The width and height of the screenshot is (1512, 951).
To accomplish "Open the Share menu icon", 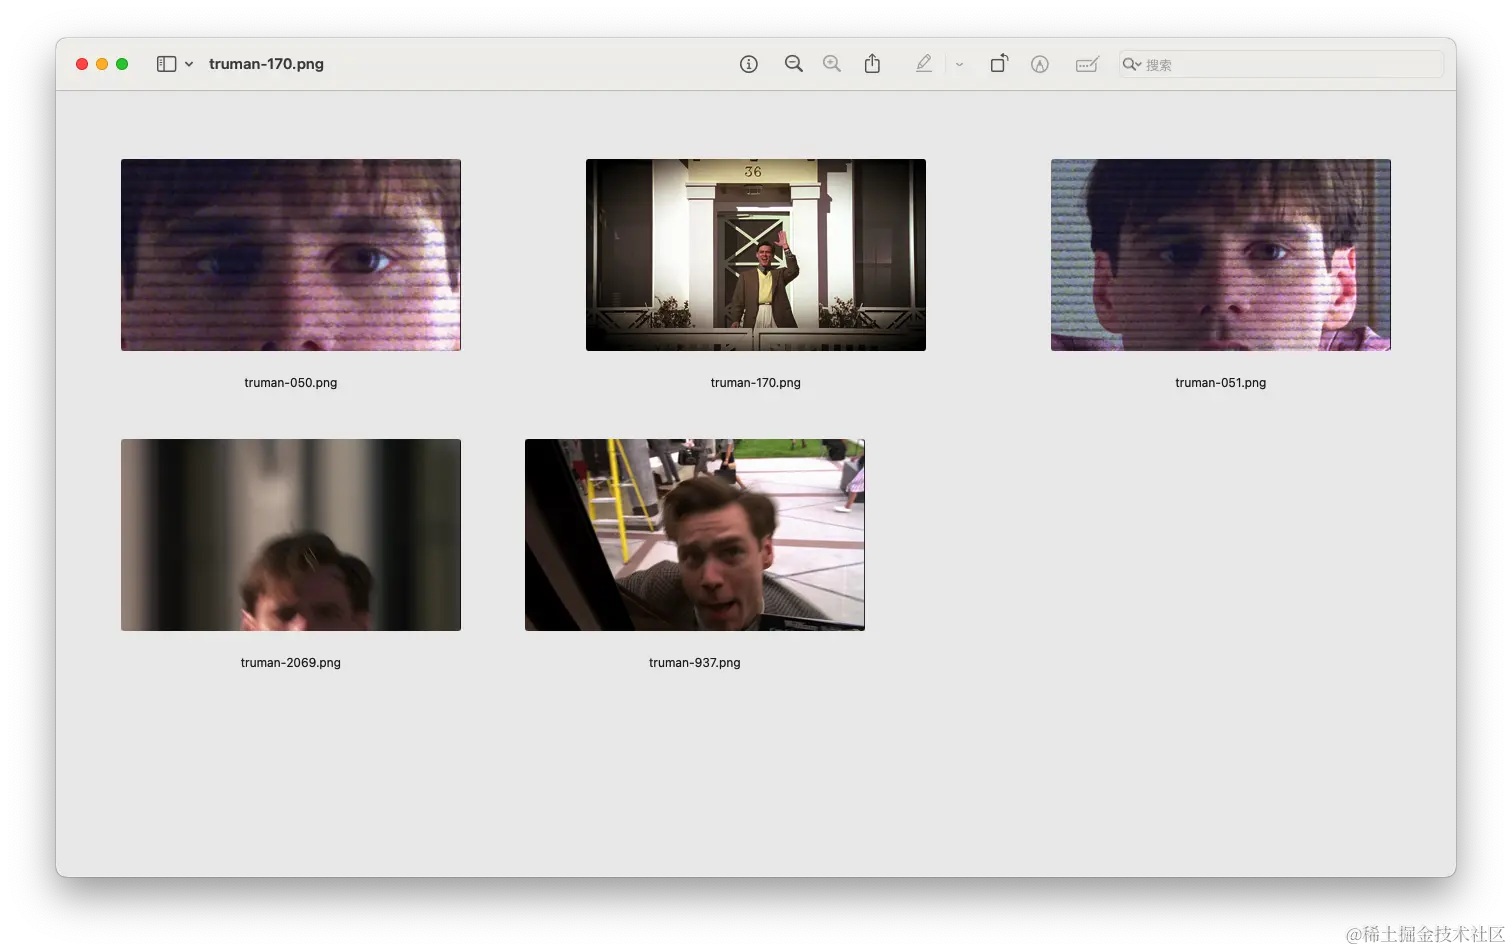I will coord(872,64).
